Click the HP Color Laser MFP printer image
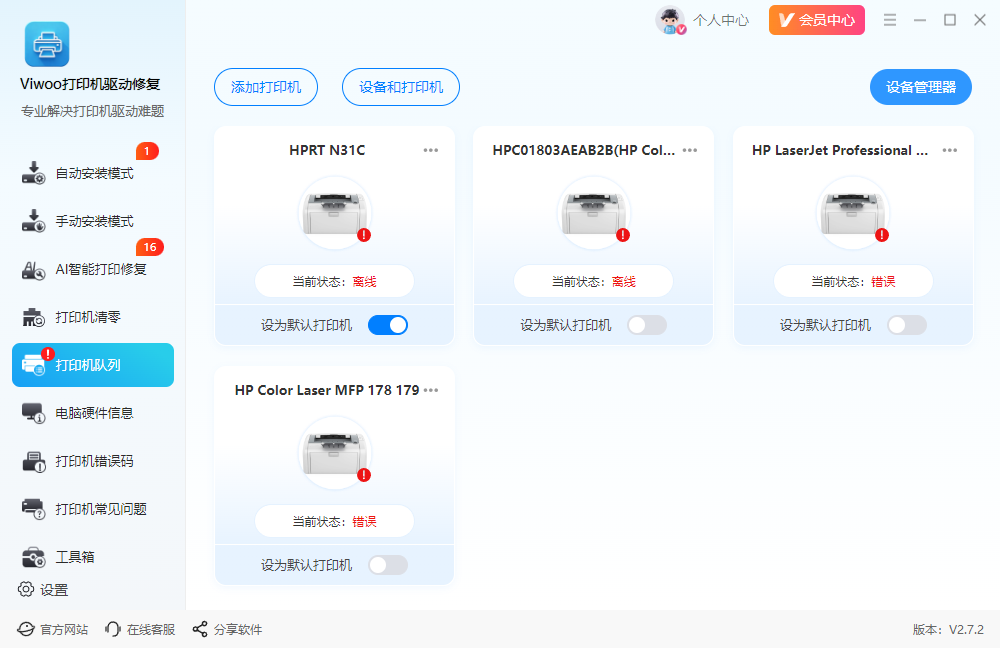The image size is (1000, 650). (335, 452)
